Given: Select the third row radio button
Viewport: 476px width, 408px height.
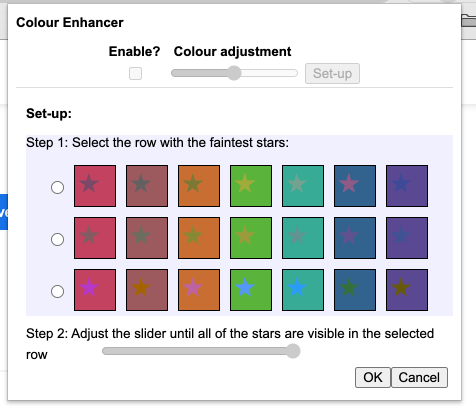Looking at the screenshot, I should (x=57, y=291).
